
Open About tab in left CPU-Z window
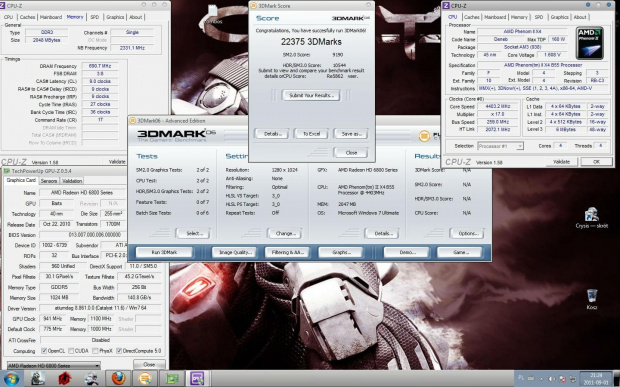pyautogui.click(x=136, y=17)
